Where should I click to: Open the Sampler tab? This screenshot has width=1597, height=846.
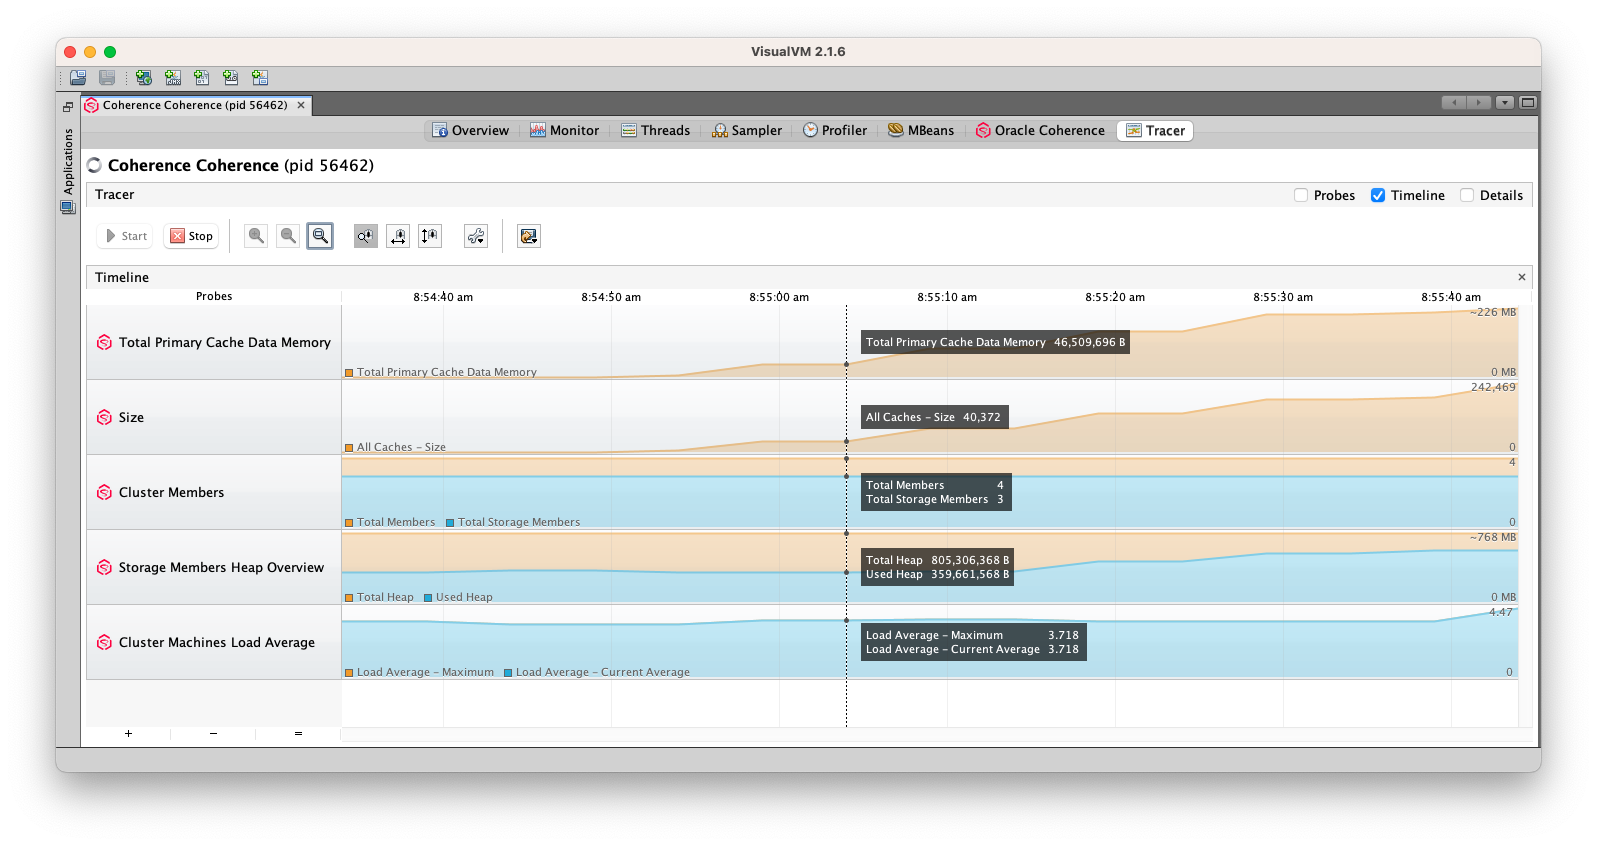pos(746,130)
